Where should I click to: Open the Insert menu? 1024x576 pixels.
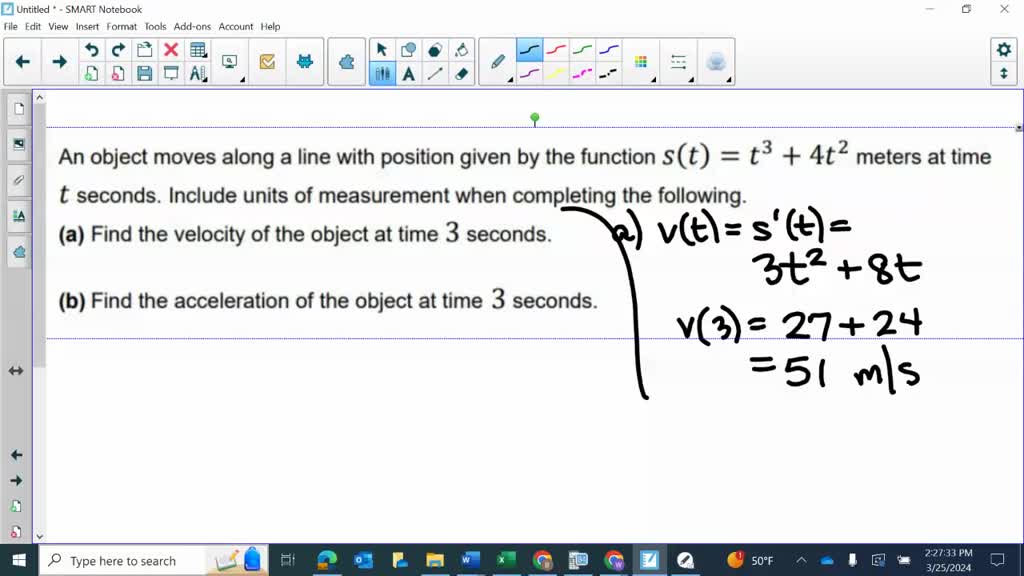[x=87, y=26]
